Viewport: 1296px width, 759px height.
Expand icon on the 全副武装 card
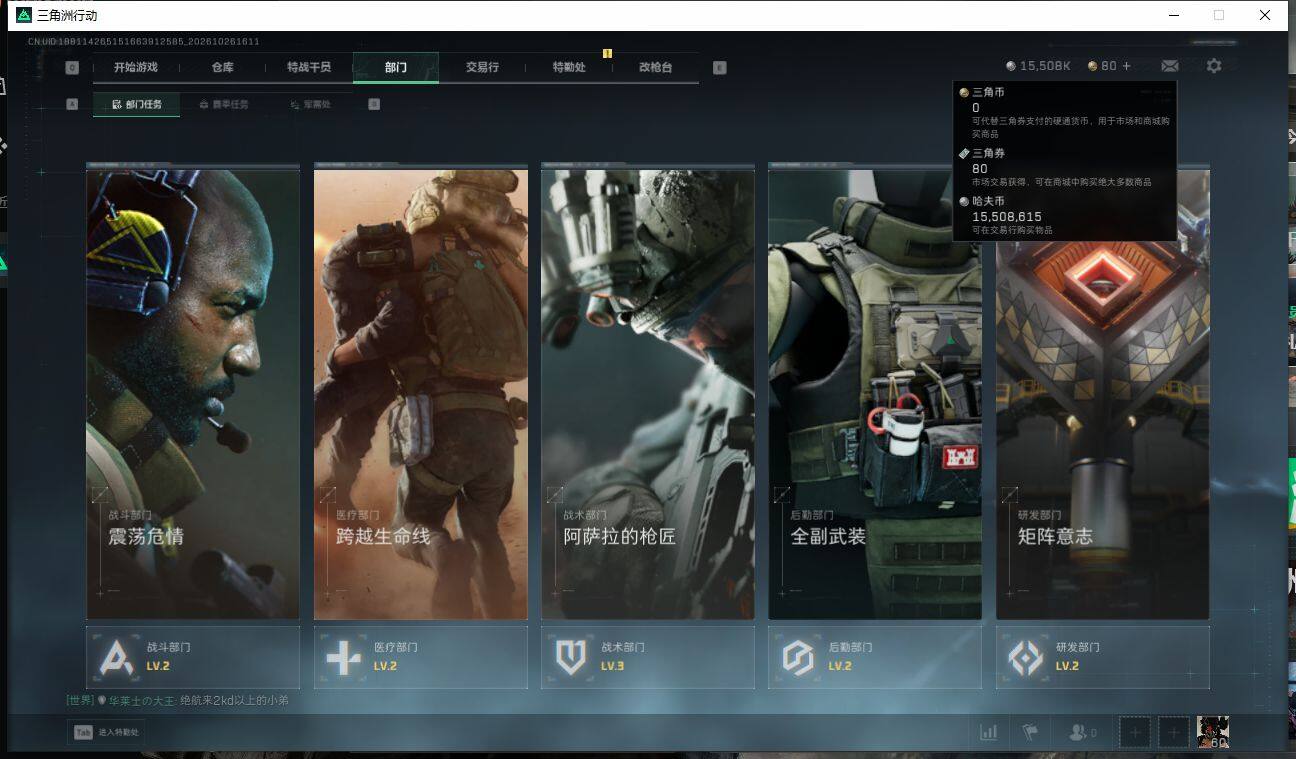[781, 494]
